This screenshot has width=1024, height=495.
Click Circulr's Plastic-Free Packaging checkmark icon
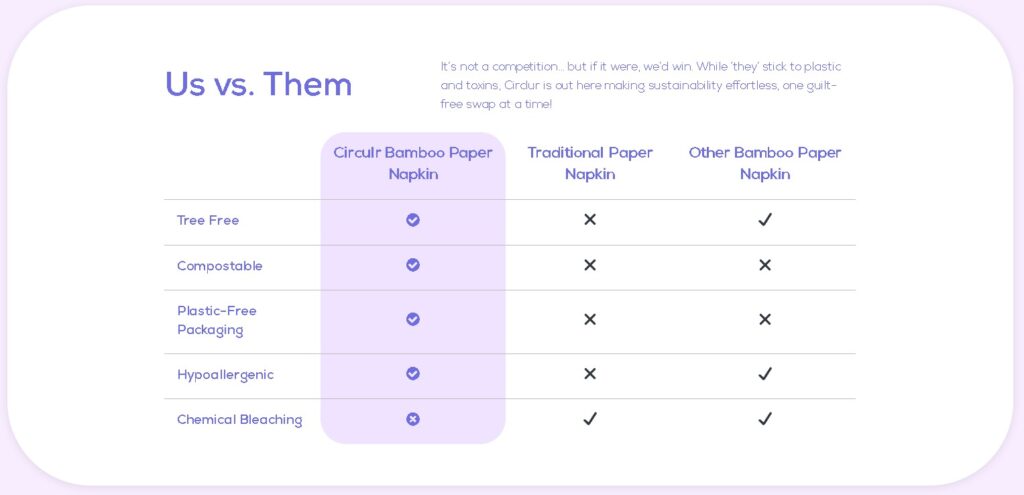(413, 319)
